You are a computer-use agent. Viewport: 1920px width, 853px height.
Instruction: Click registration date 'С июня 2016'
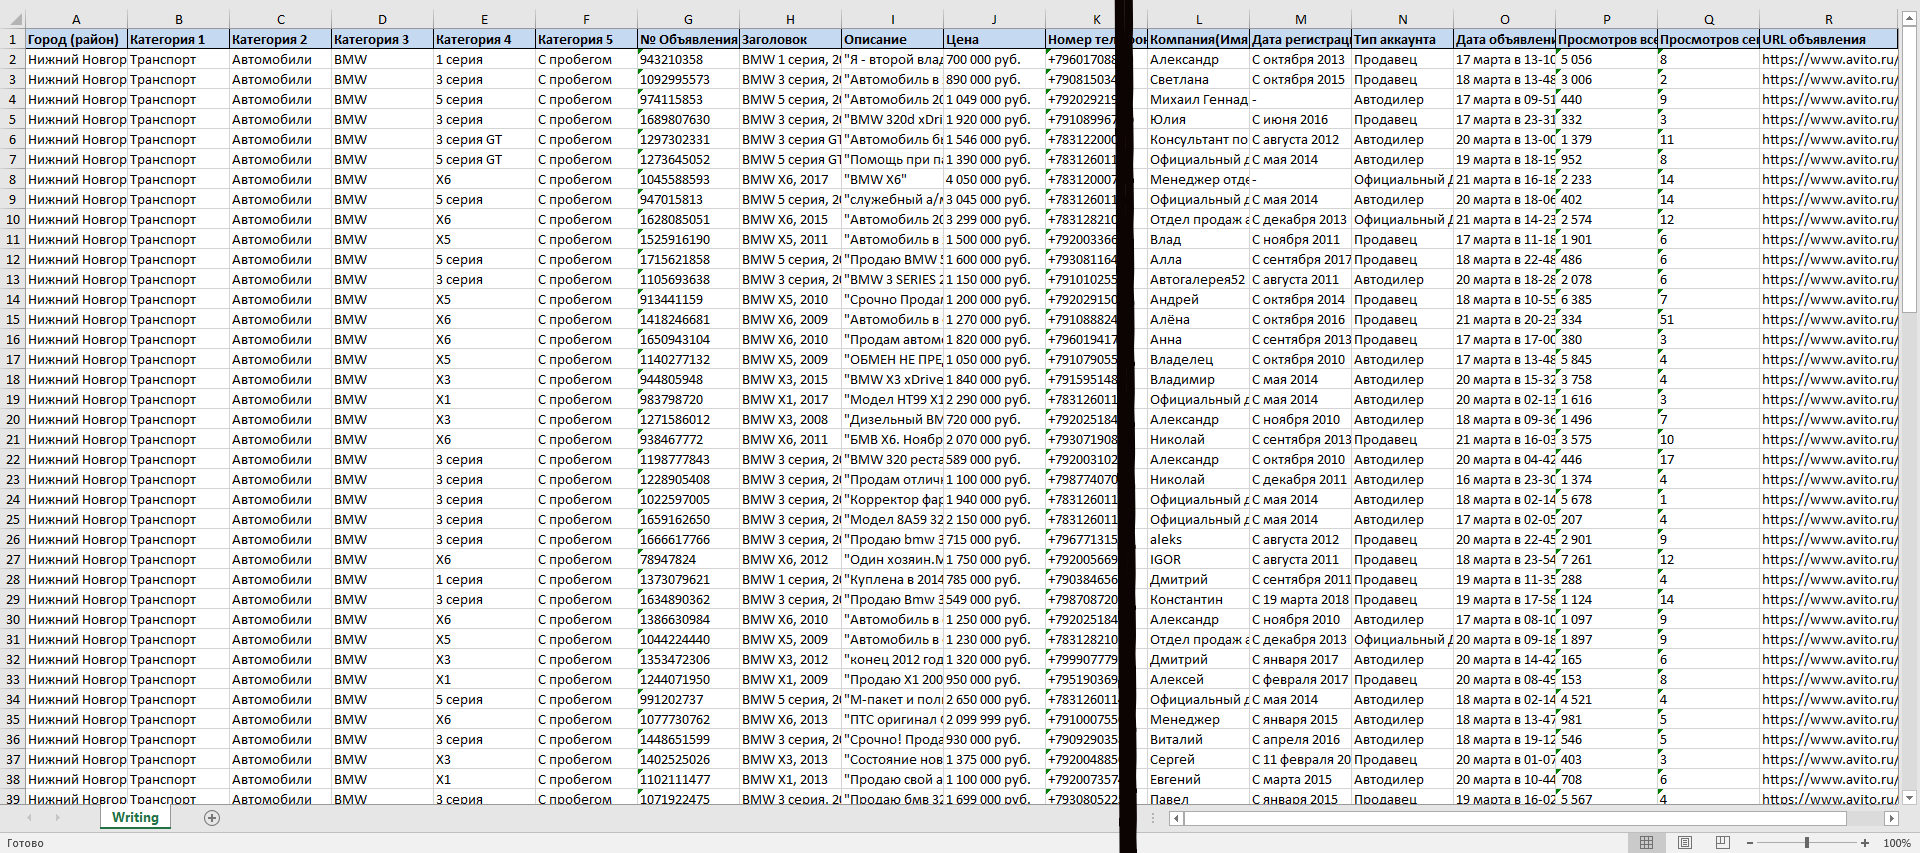(x=1300, y=119)
